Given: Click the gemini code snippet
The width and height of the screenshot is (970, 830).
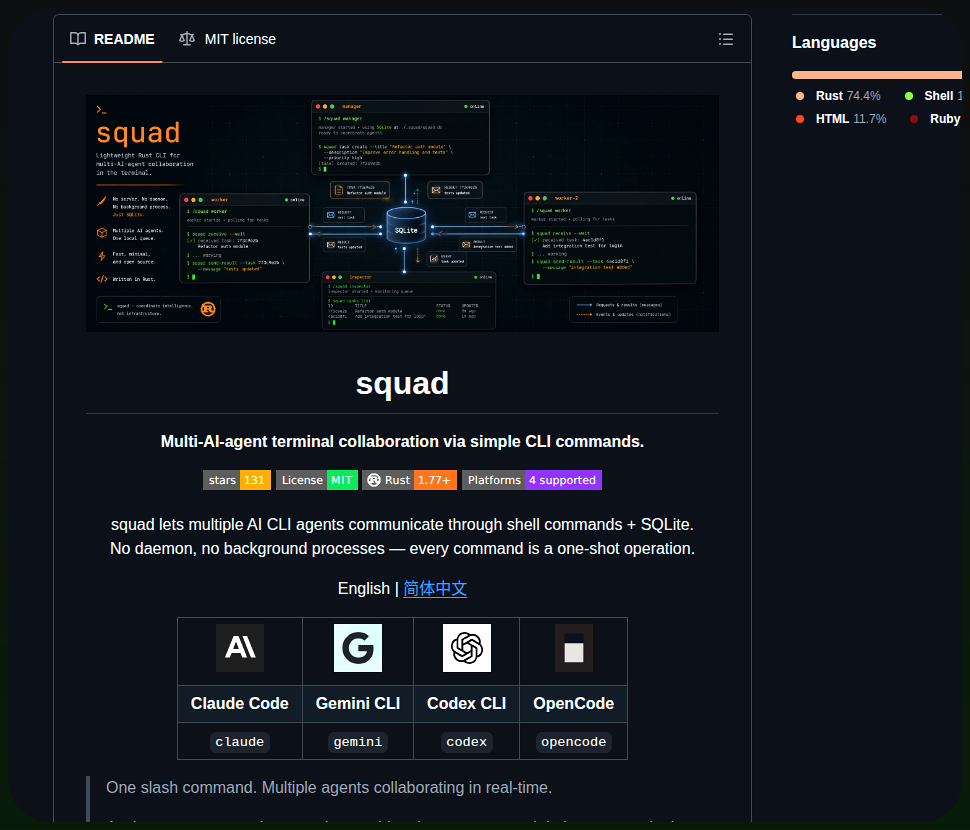Looking at the screenshot, I should (x=358, y=742).
